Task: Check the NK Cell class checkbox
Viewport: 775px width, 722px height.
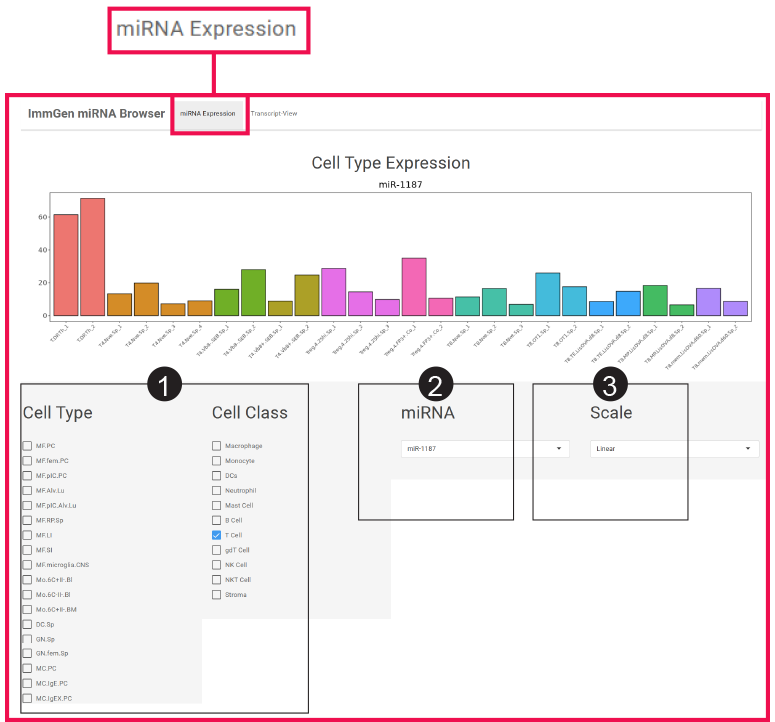Action: (216, 564)
